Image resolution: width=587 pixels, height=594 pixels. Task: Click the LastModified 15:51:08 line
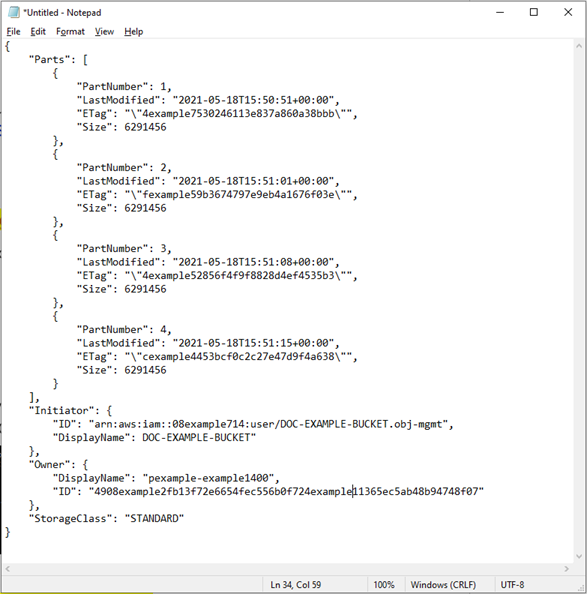[x=208, y=262]
